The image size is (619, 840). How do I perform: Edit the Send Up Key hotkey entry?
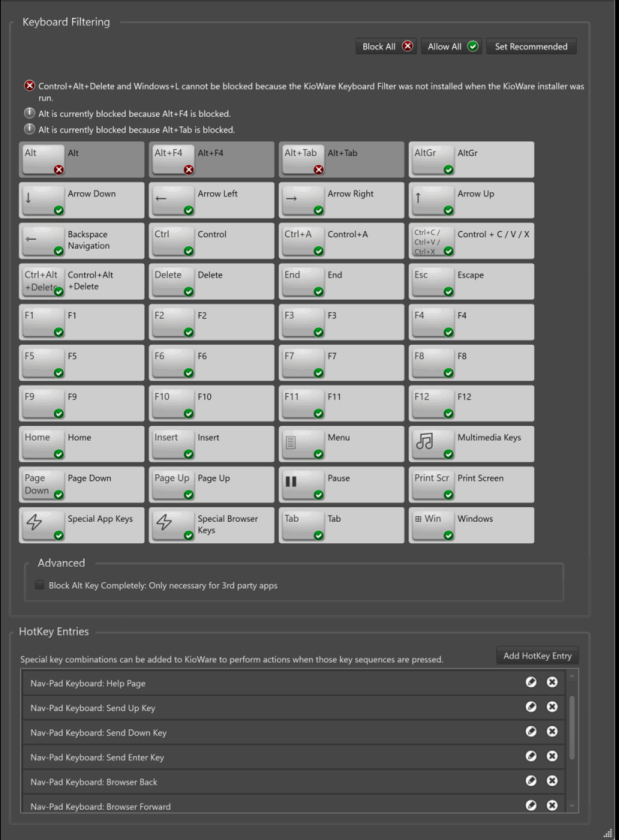[x=531, y=707]
